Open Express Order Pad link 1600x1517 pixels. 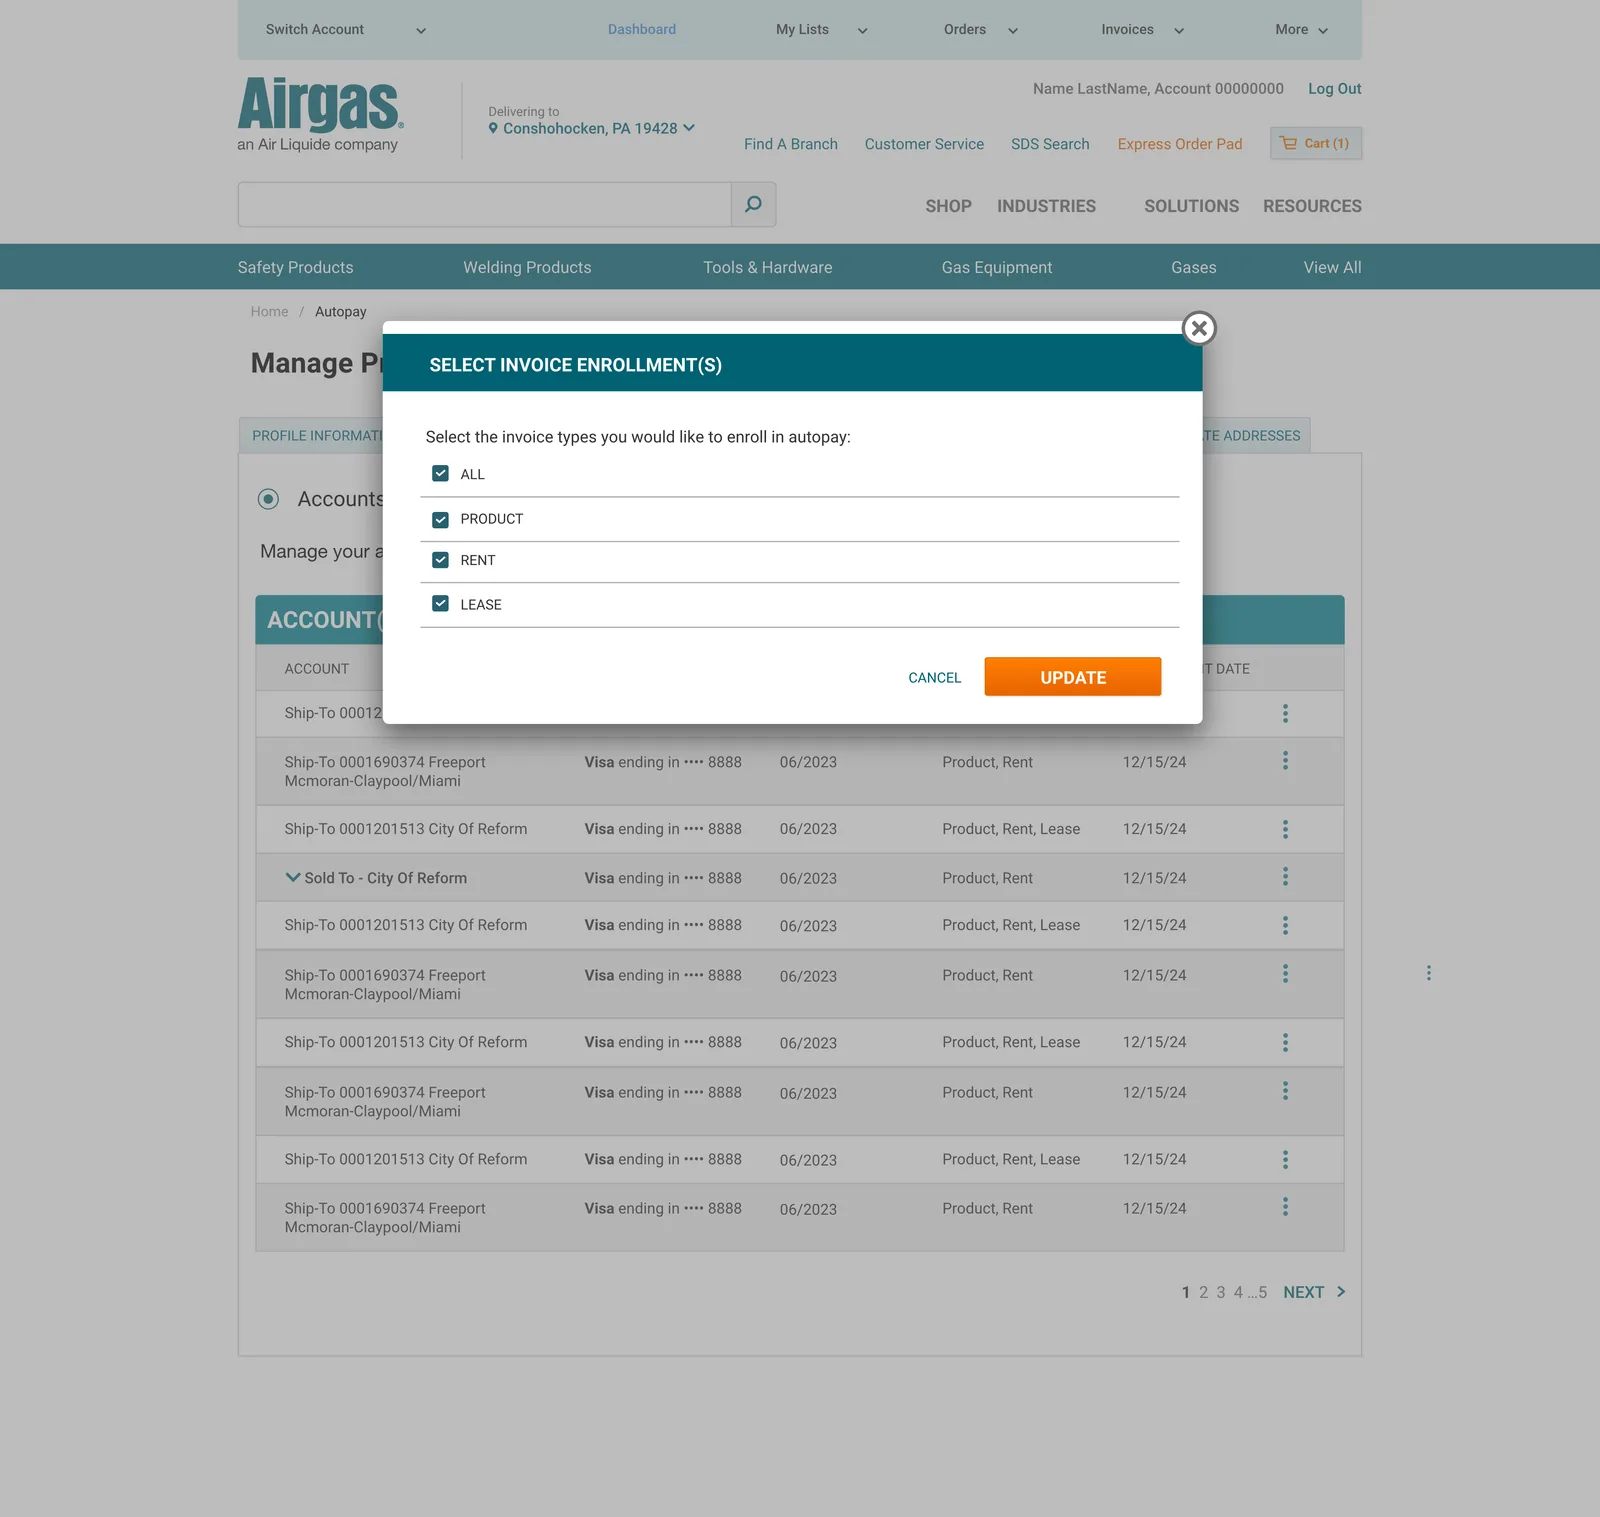[x=1180, y=144]
